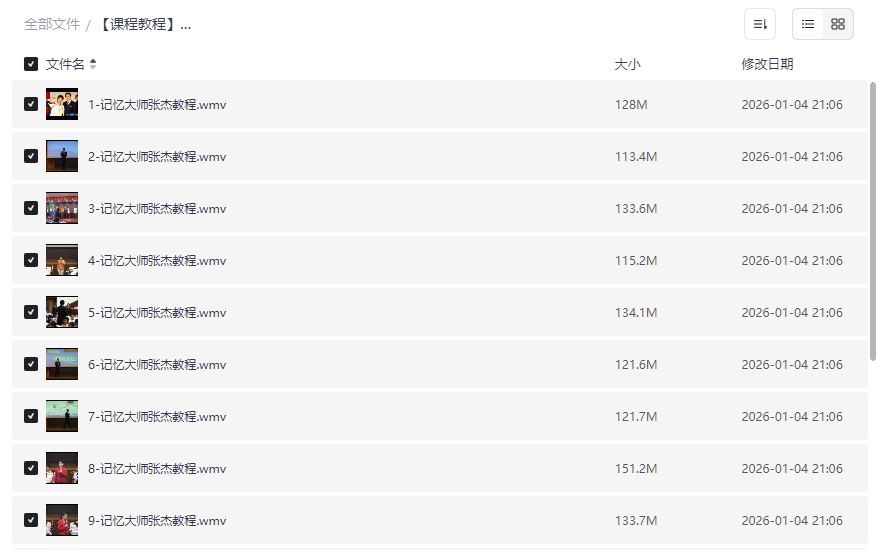This screenshot has width=878, height=550.
Task: Open thumbnail of 8-记忆大师张杰教程.wmv
Action: [x=62, y=468]
